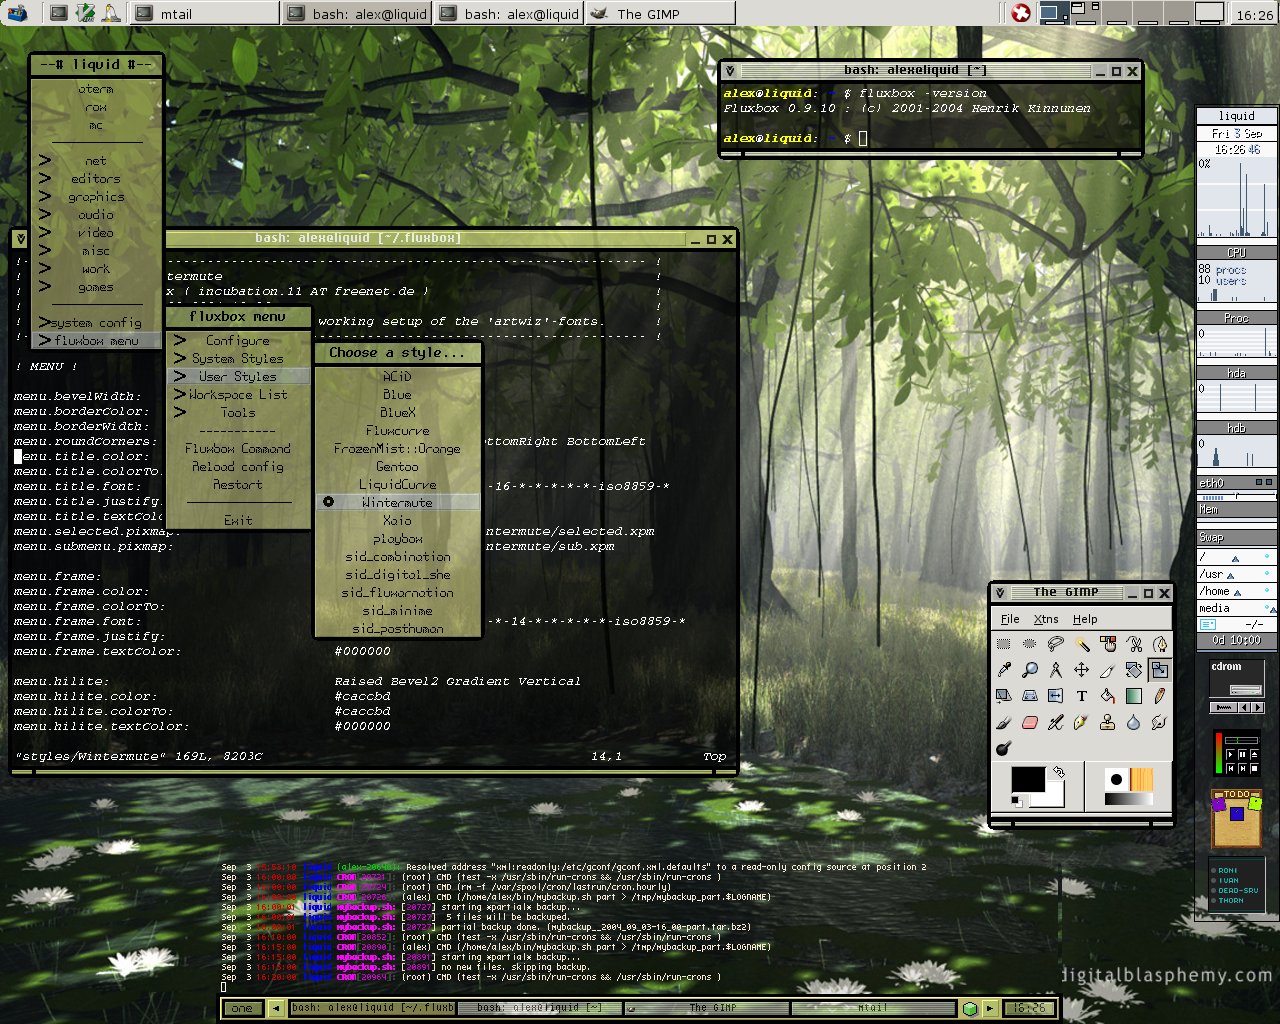Open the System Styles submenu
1280x1024 pixels.
tap(237, 358)
